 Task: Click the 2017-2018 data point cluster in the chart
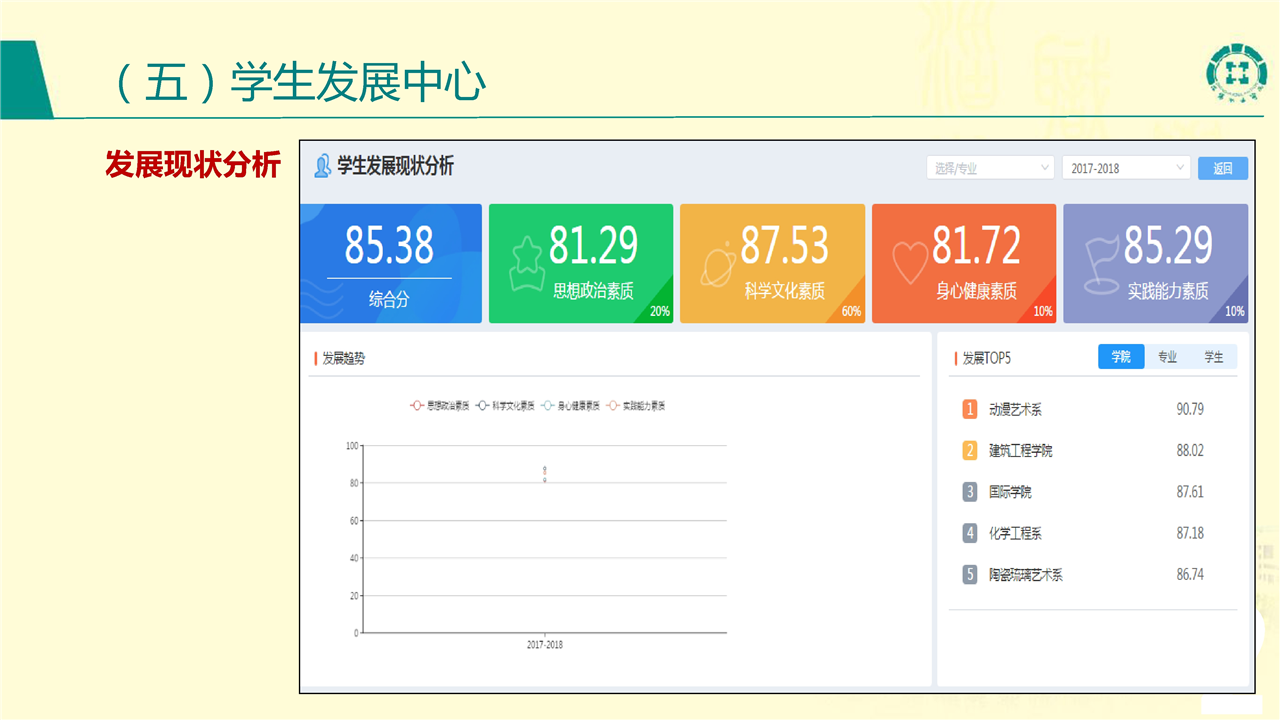click(545, 474)
